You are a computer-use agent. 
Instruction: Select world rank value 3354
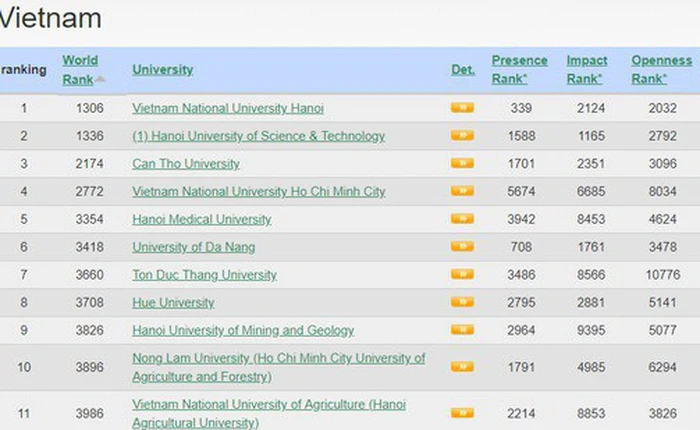(89, 219)
